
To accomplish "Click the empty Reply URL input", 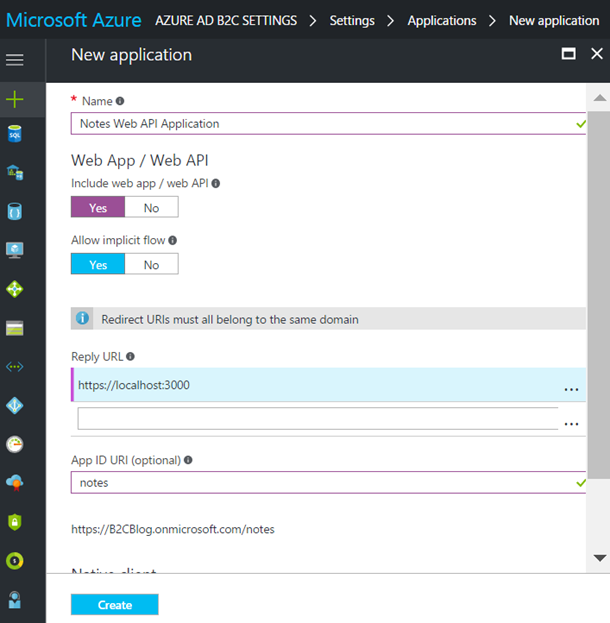I will point(318,418).
